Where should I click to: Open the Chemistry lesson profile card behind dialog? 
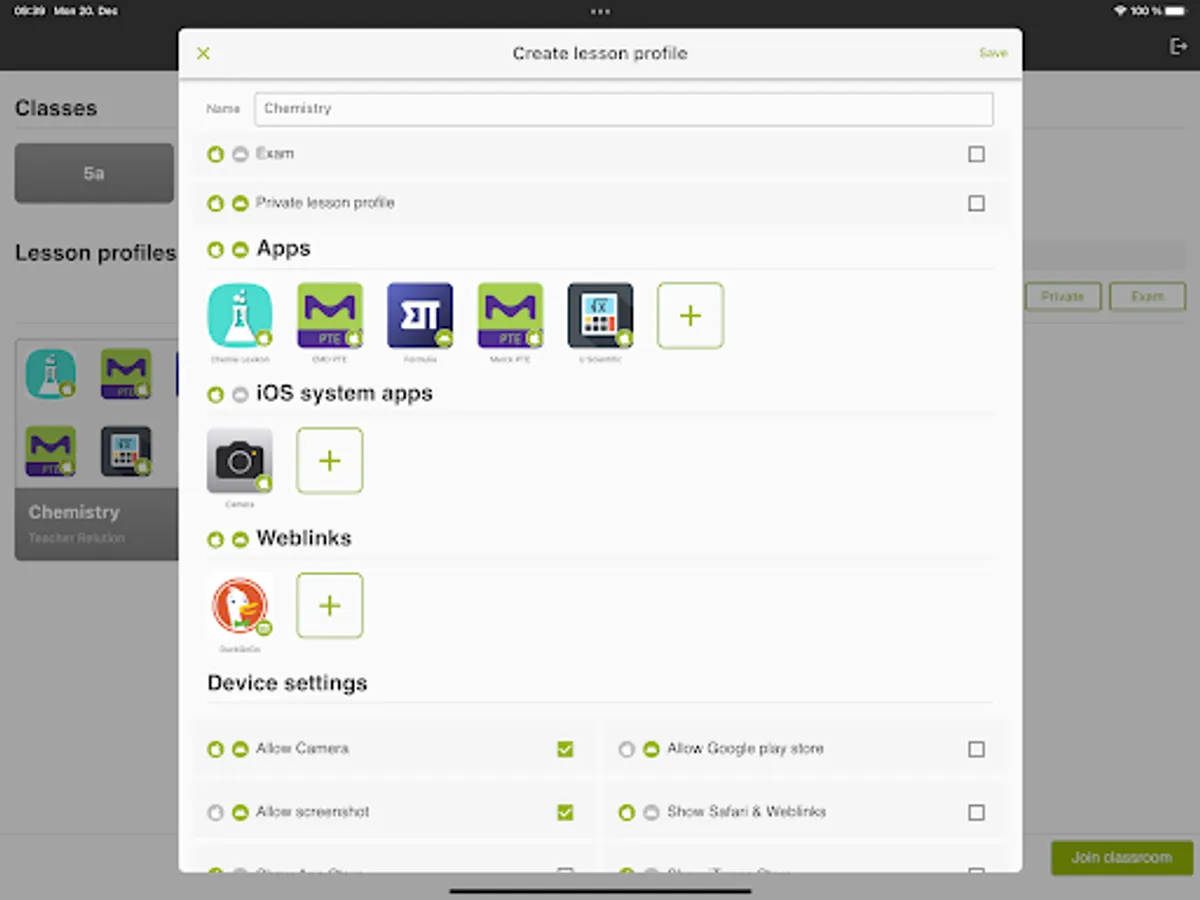click(97, 449)
